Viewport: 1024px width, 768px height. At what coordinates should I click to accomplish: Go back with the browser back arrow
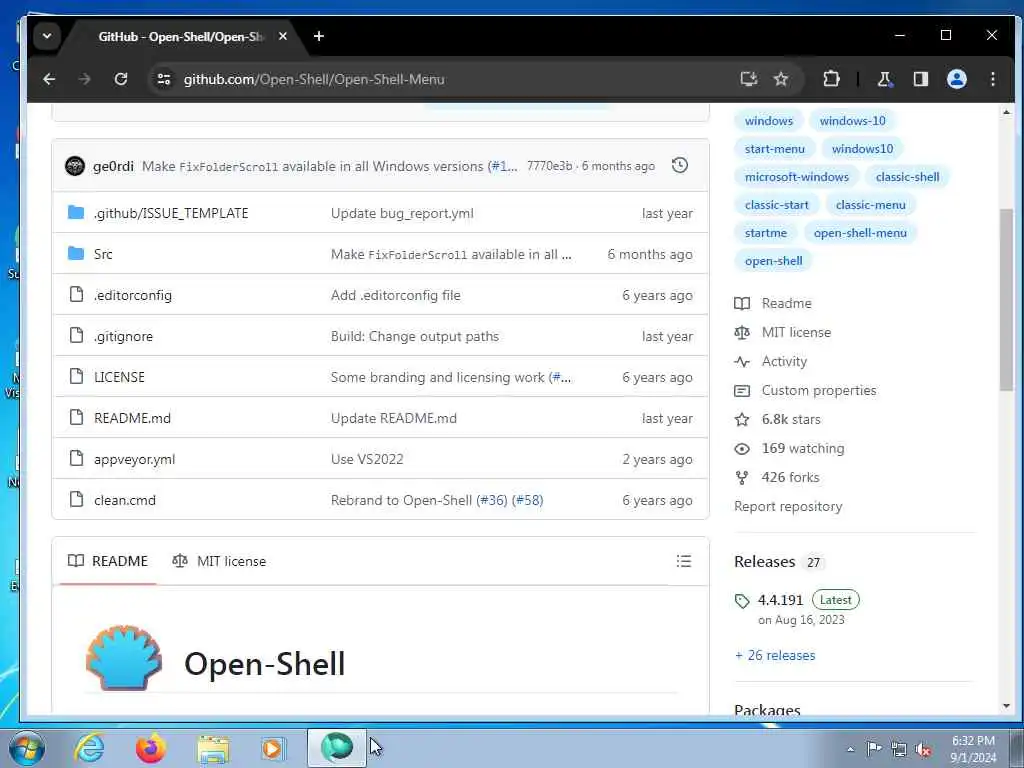tap(49, 79)
